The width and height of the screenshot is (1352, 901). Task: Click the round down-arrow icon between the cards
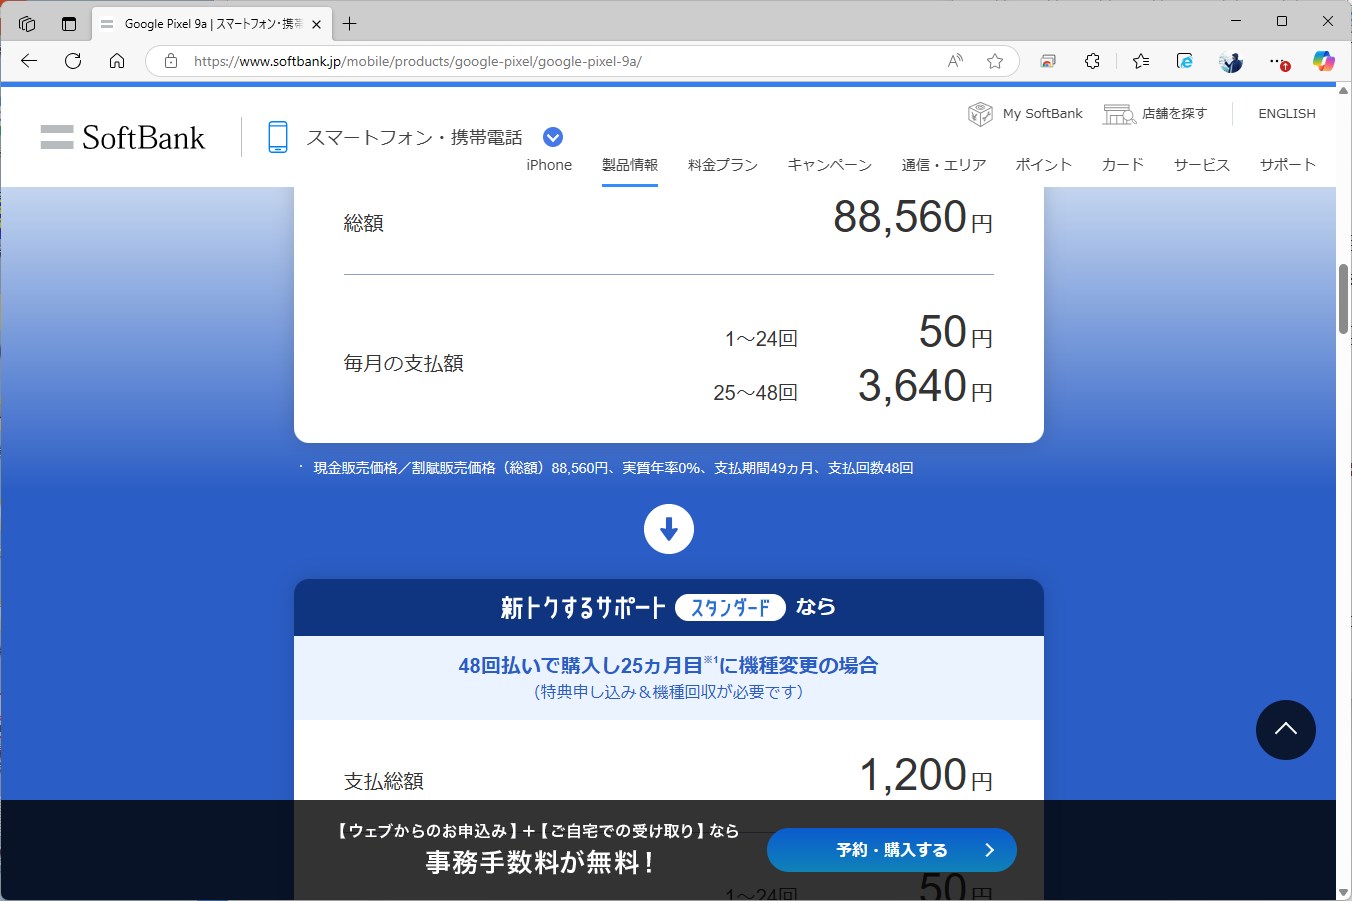pos(669,529)
